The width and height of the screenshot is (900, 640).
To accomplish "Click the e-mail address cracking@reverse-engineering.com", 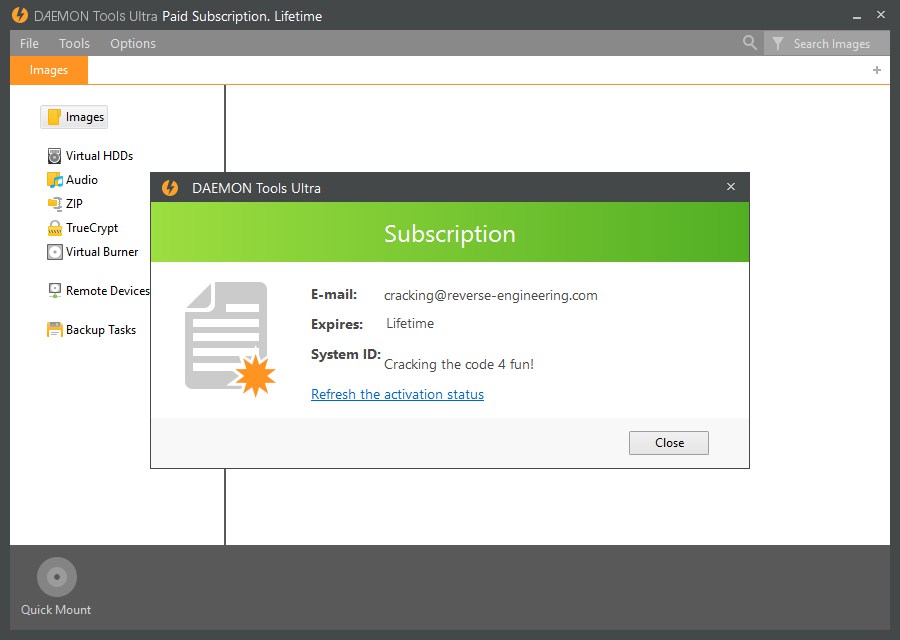I will click(x=491, y=296).
